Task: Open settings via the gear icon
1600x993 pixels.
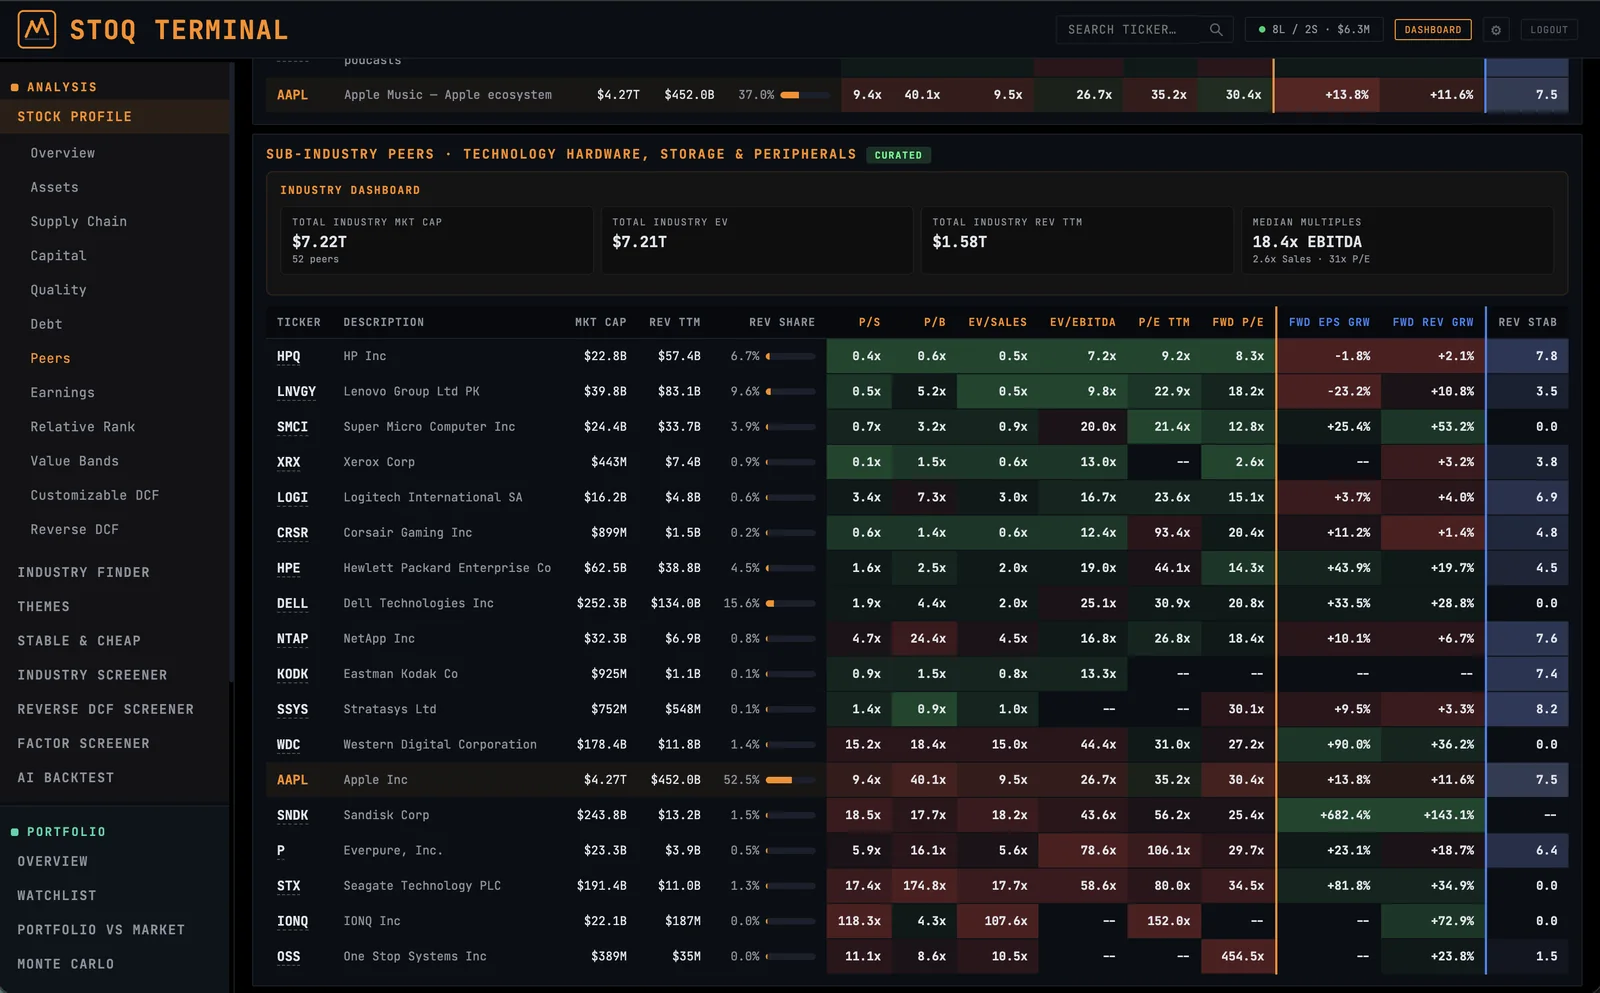Action: tap(1496, 30)
